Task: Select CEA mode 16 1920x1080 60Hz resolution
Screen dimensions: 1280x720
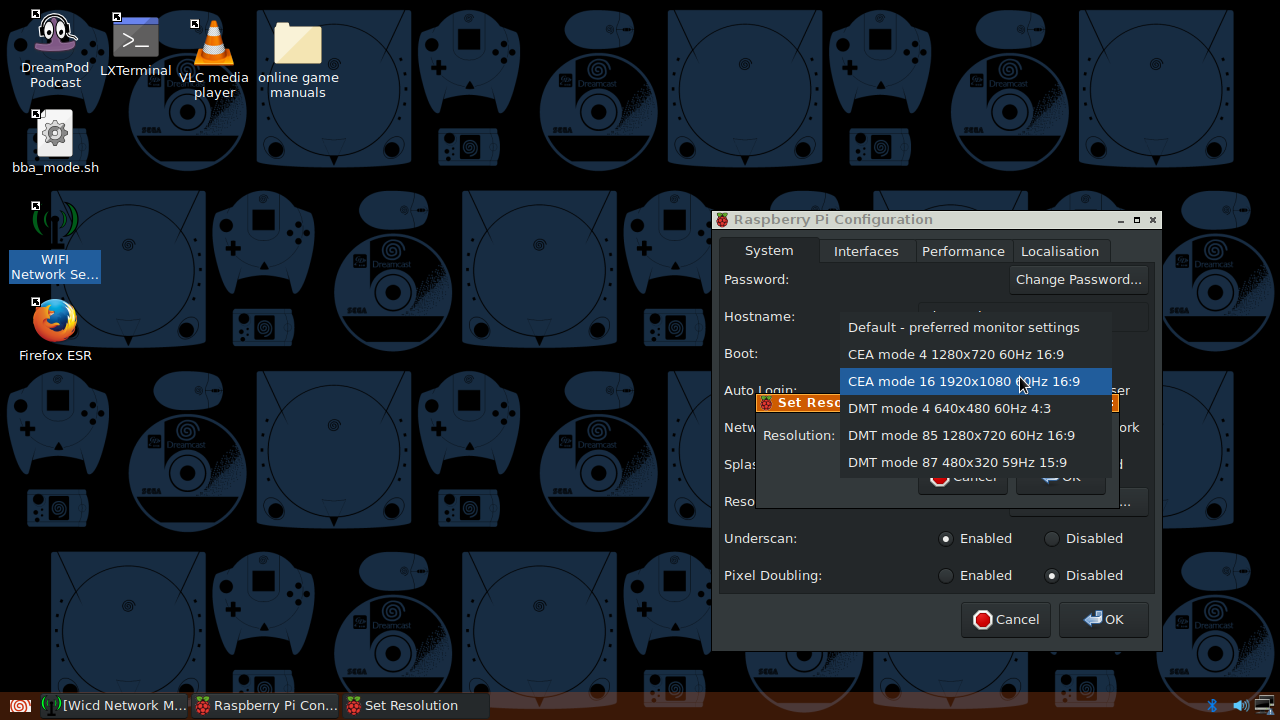Action: 976,381
